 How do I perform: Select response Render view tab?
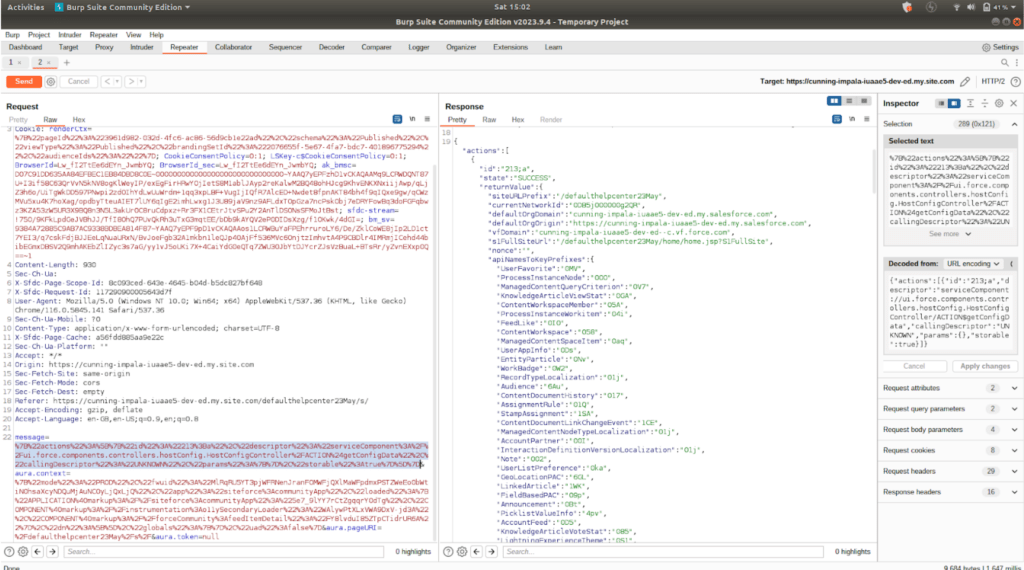(x=551, y=119)
